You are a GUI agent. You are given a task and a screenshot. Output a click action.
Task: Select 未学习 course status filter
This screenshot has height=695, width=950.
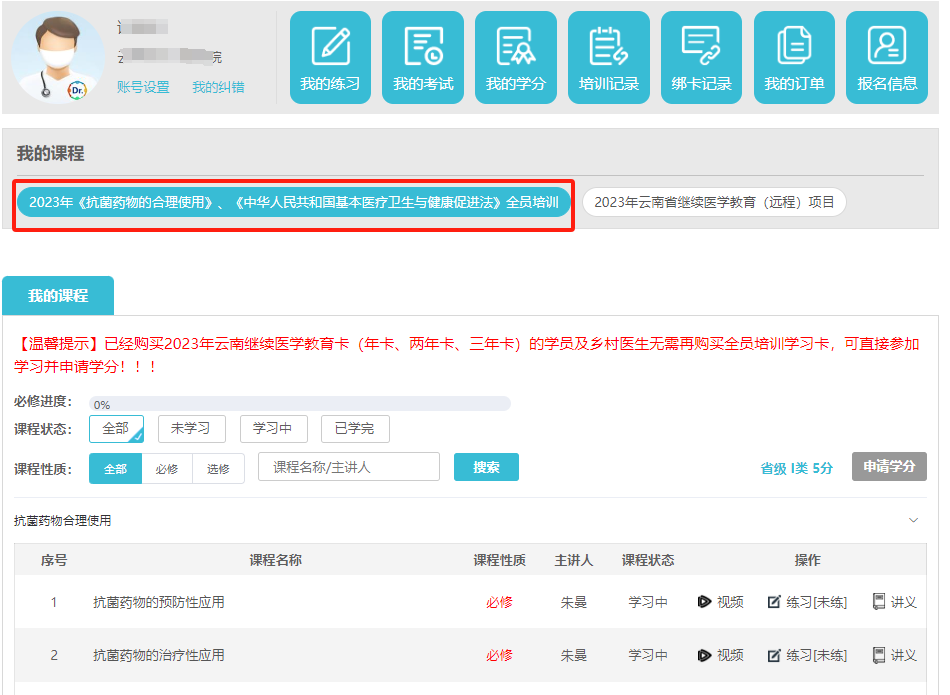[x=191, y=429]
